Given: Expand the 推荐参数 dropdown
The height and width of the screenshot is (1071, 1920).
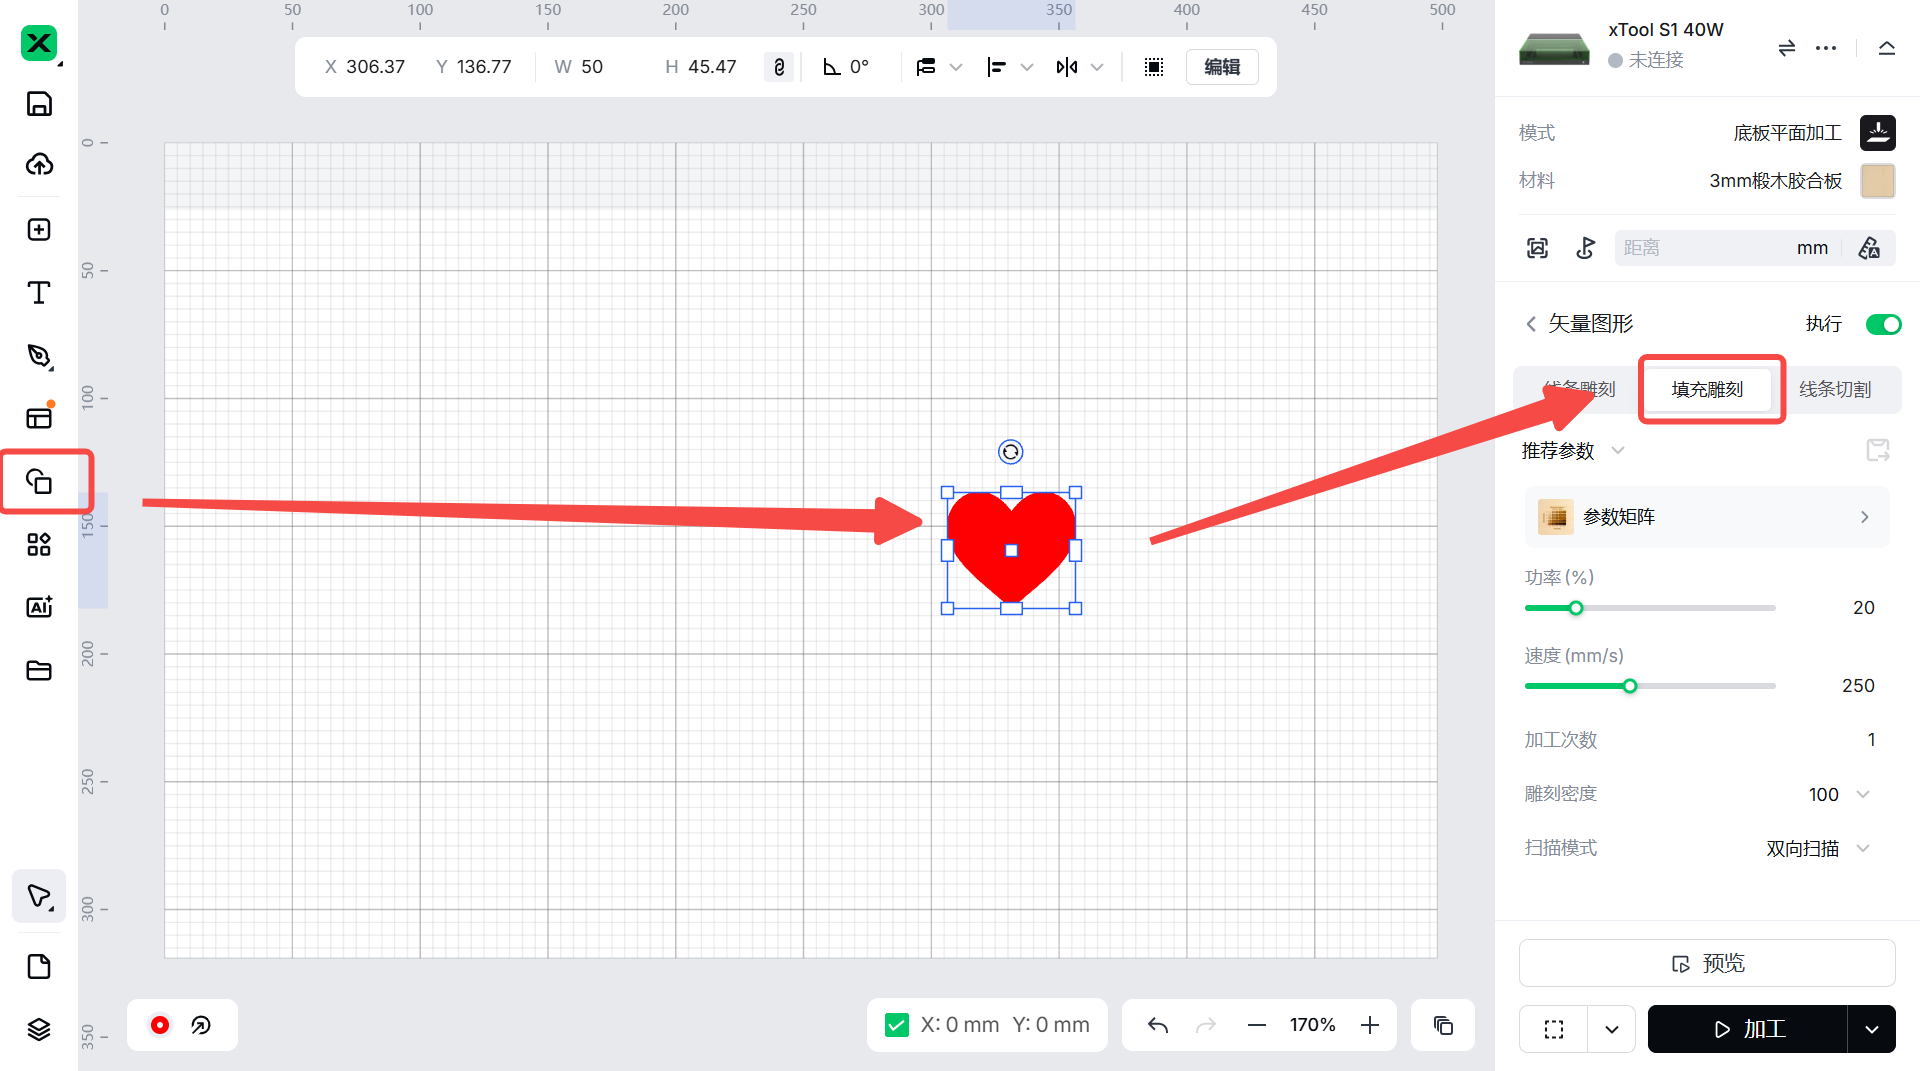Looking at the screenshot, I should 1617,450.
